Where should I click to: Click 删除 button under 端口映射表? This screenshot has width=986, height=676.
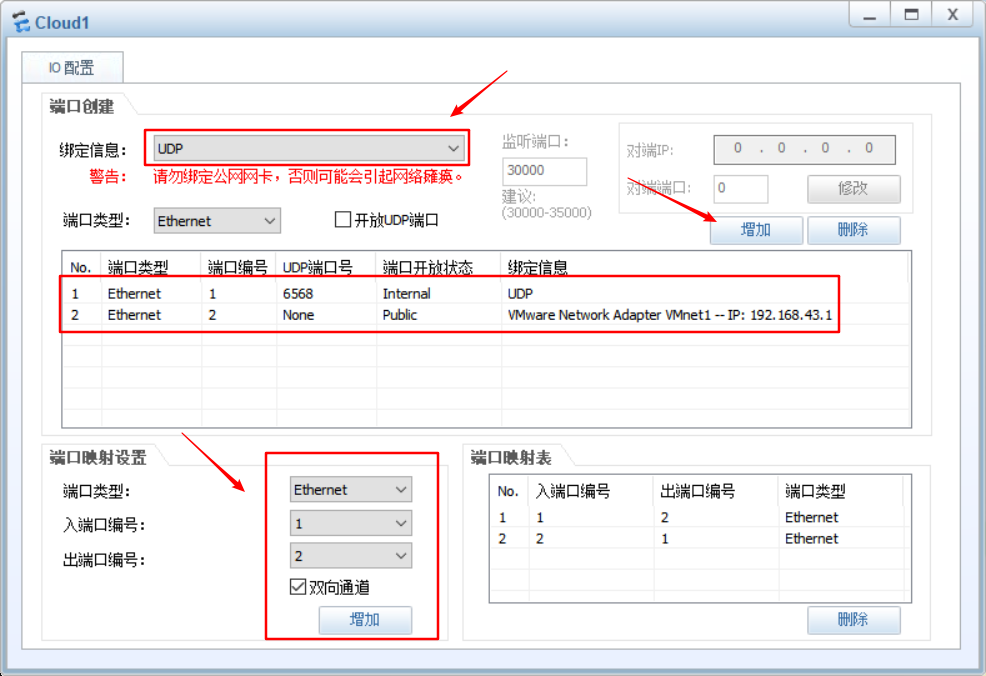[853, 620]
